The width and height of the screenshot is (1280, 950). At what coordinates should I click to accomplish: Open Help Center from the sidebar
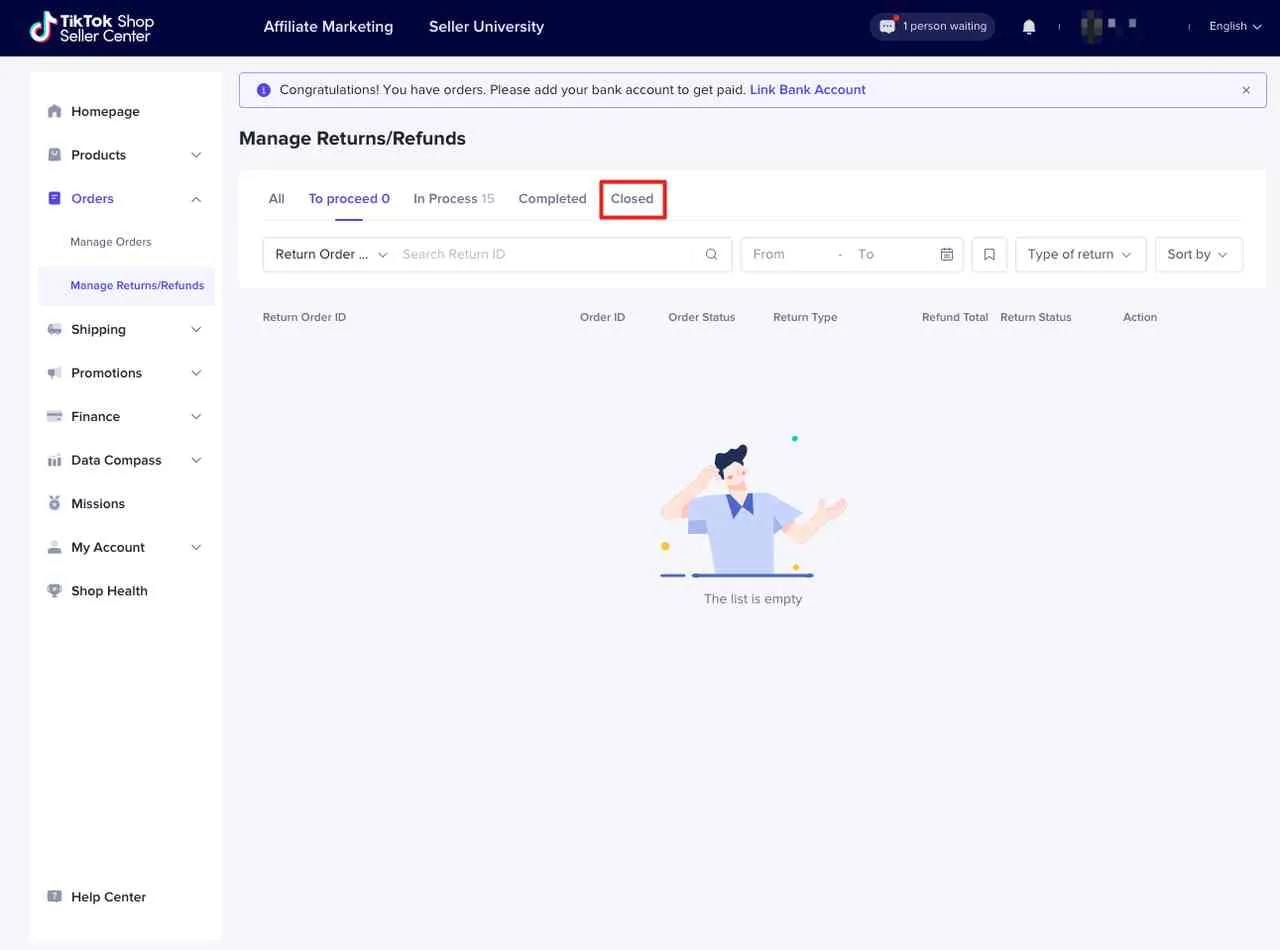(x=108, y=897)
